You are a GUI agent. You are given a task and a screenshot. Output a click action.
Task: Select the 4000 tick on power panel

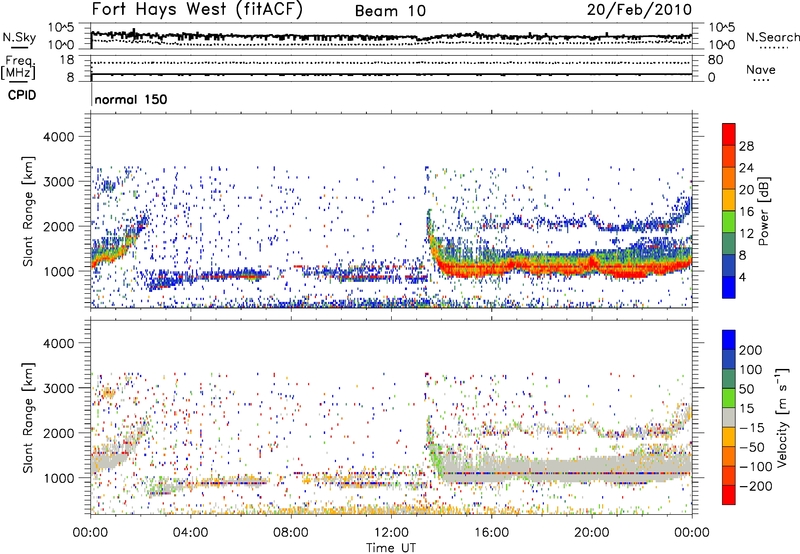tap(58, 137)
